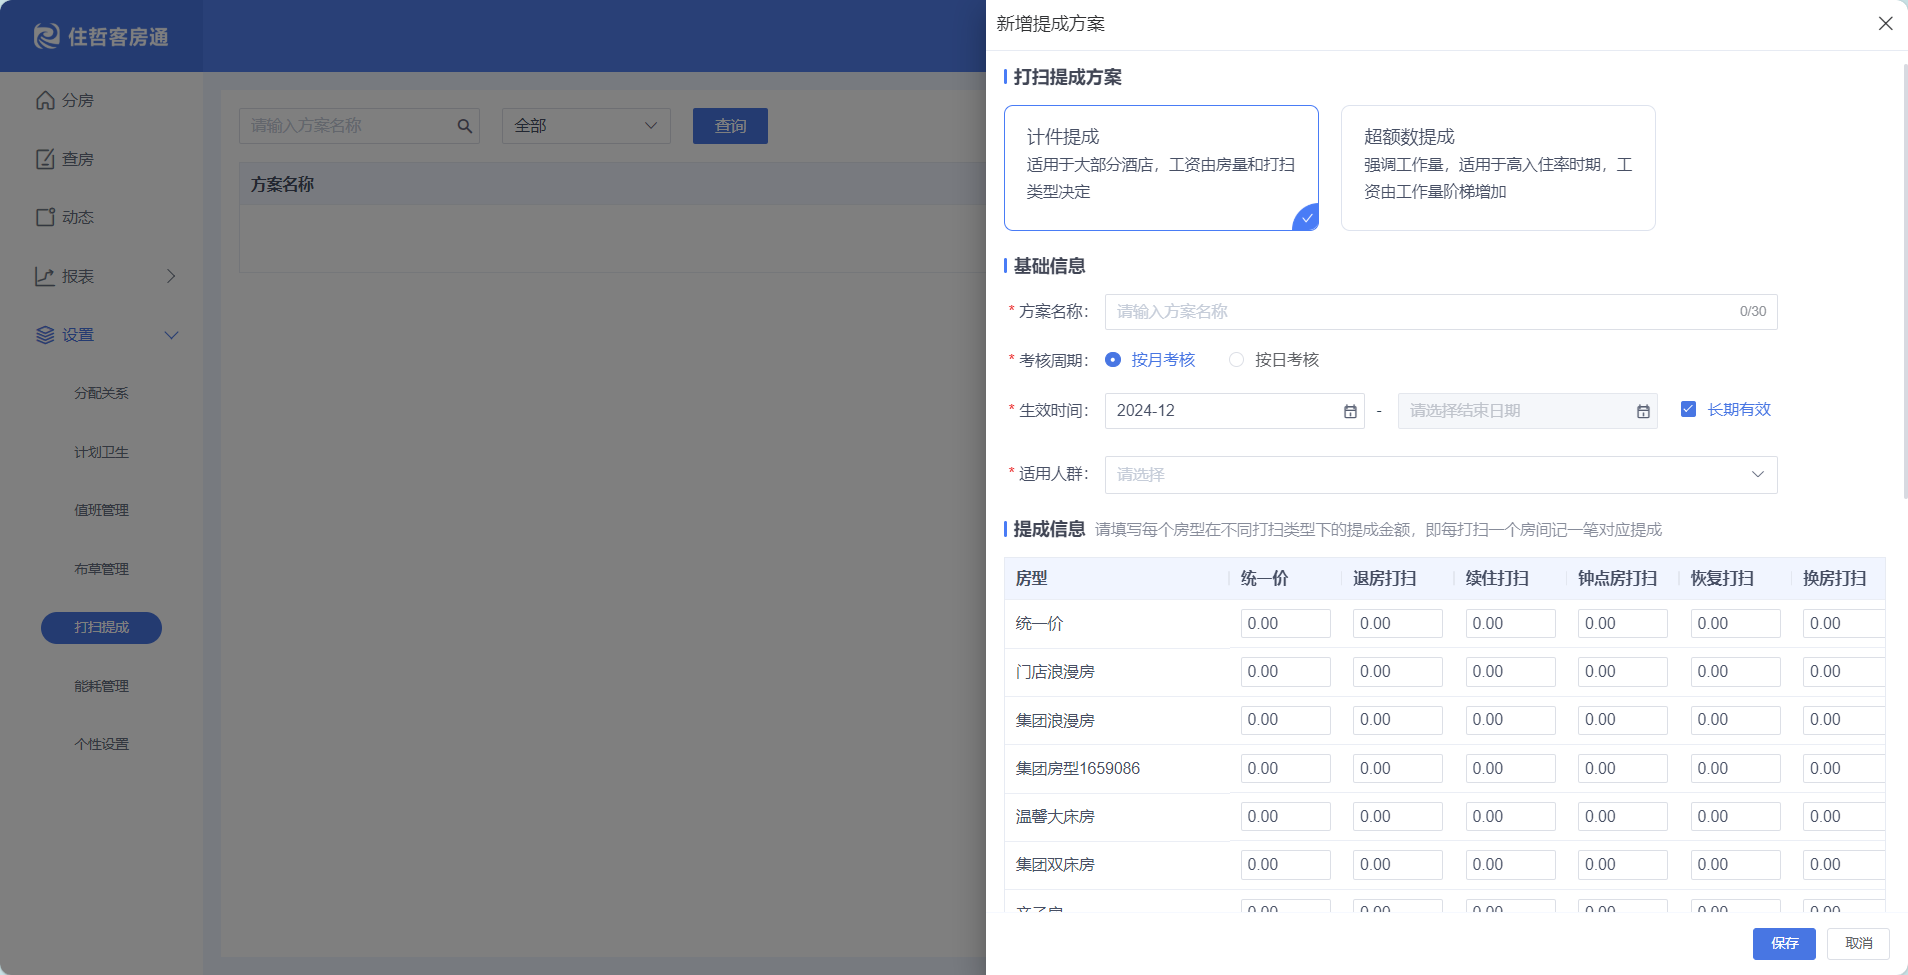Click the 方案名称 input in the form
The height and width of the screenshot is (975, 1908).
(x=1441, y=312)
